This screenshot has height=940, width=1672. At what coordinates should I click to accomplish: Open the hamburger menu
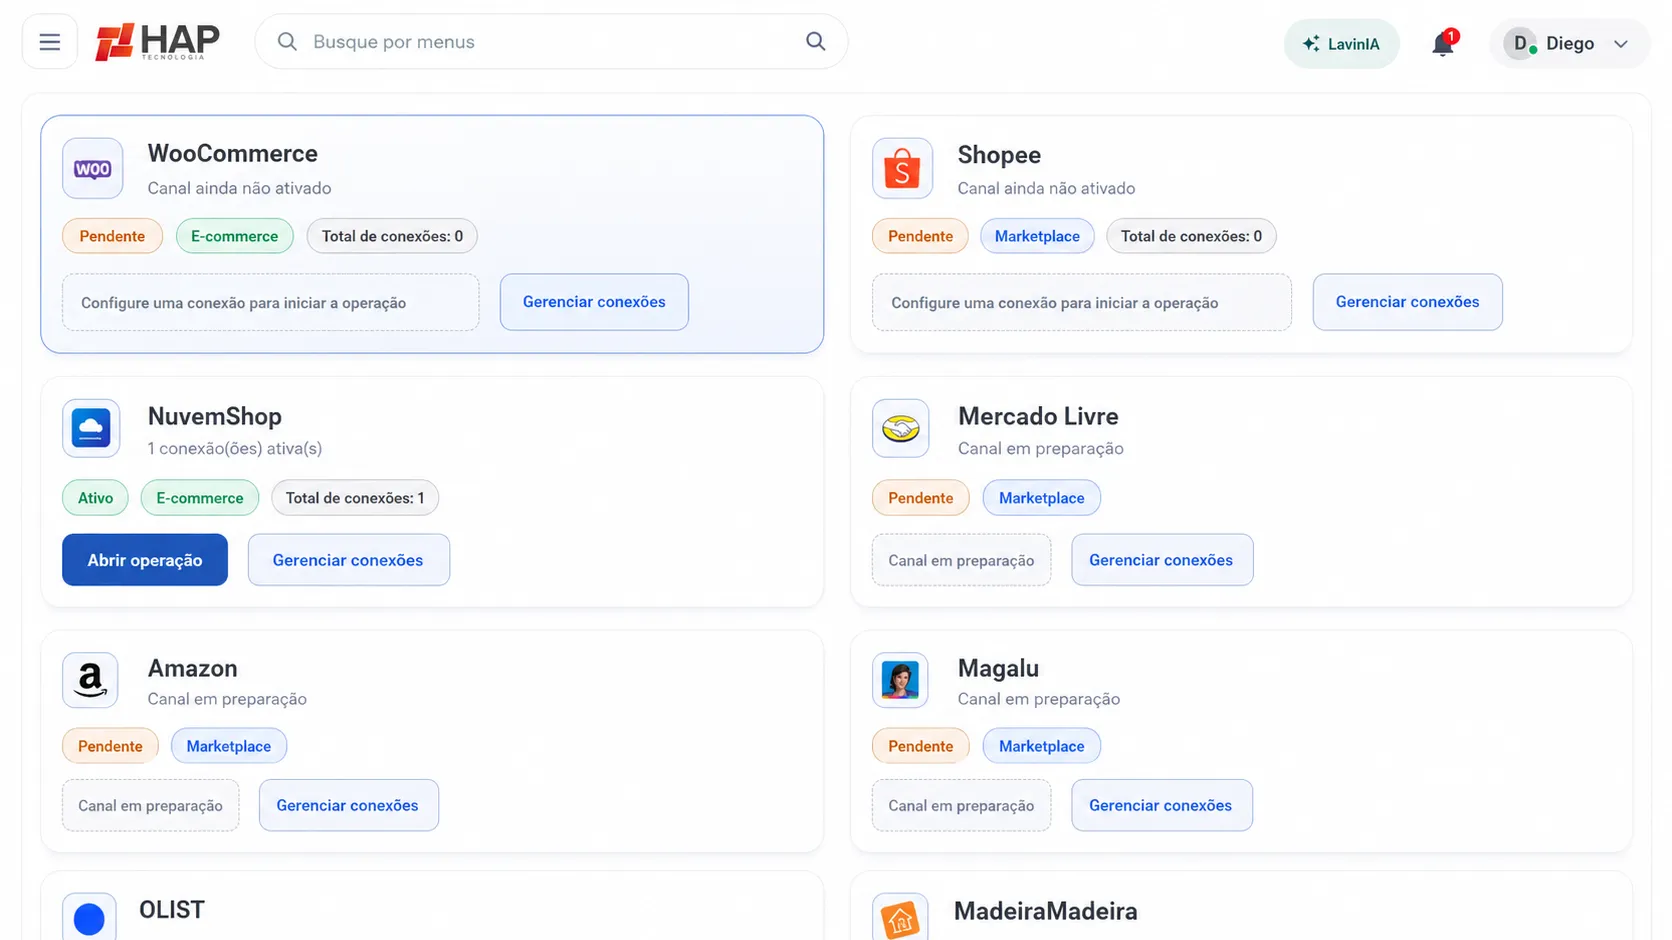tap(50, 42)
